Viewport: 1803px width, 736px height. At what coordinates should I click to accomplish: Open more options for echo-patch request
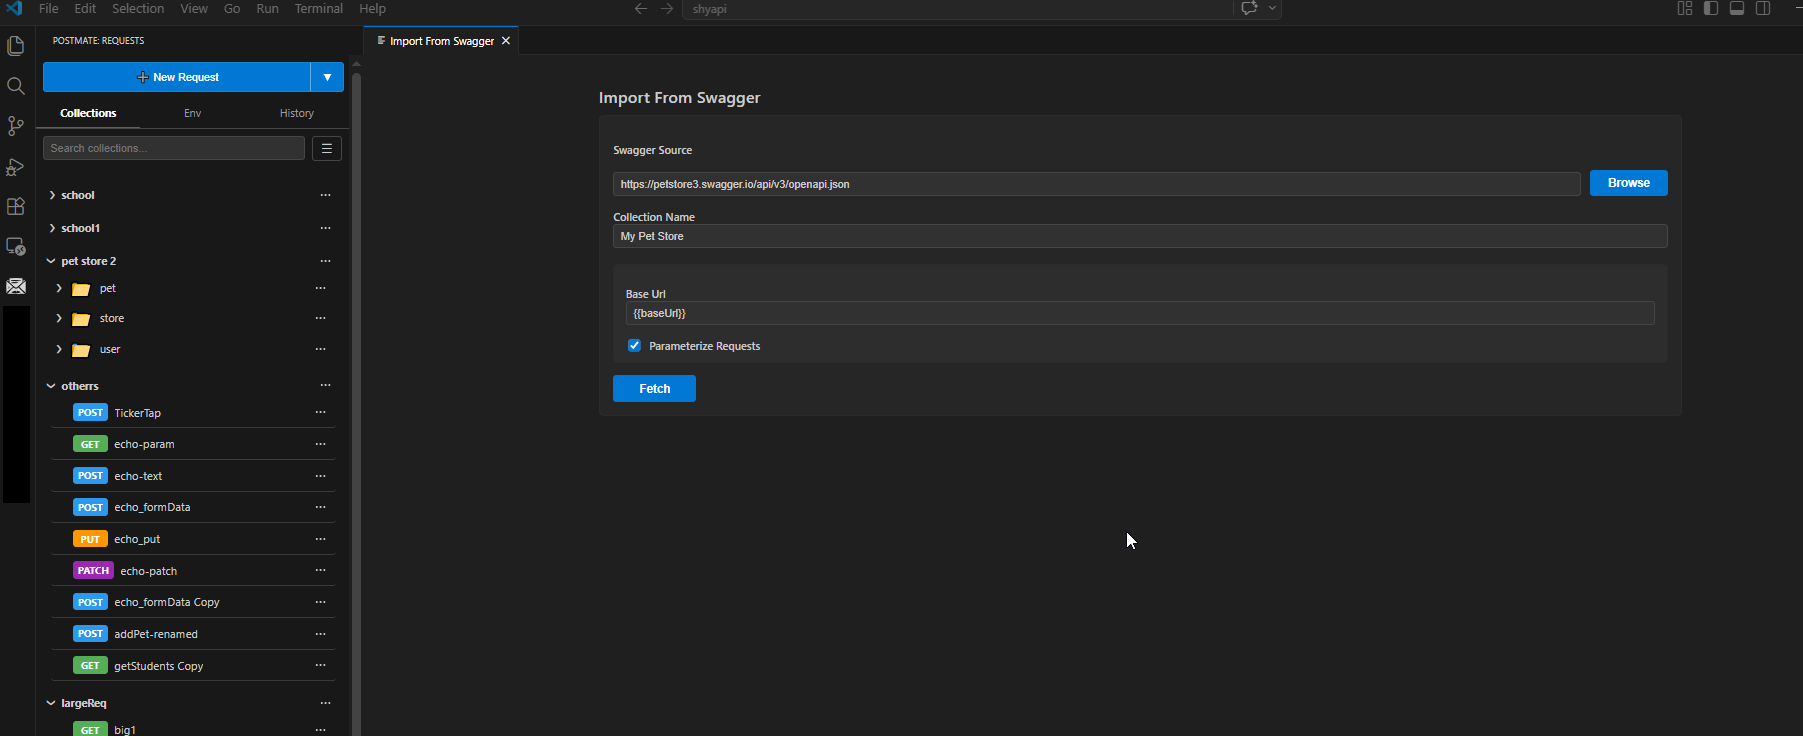320,570
